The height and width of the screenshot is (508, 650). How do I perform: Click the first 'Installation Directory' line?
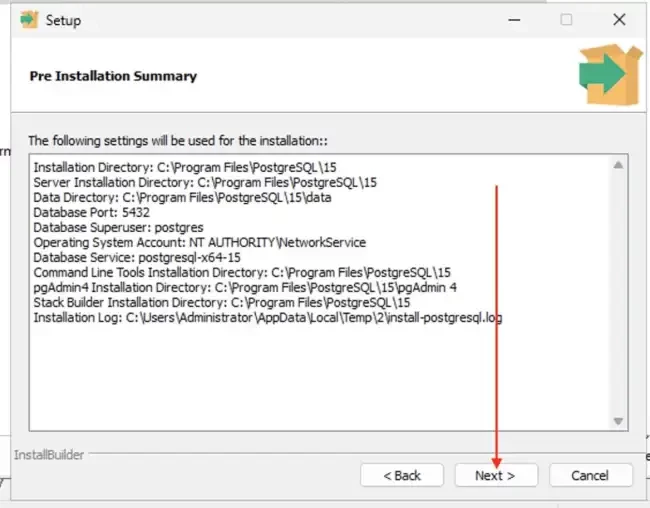[185, 168]
